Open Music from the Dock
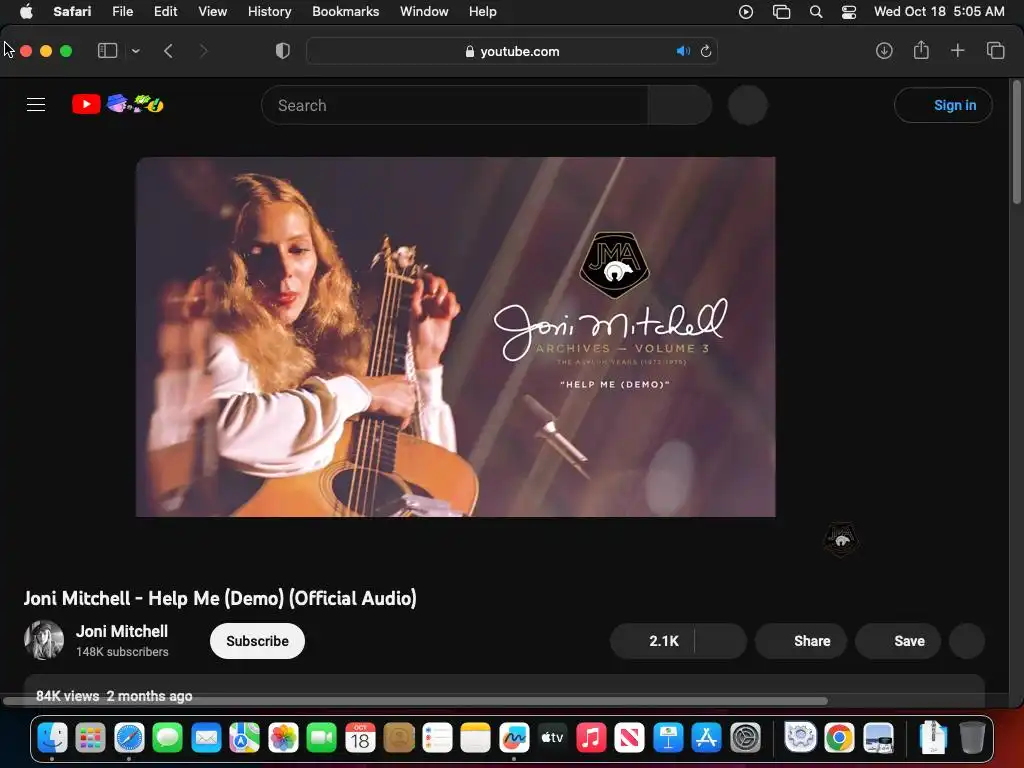 (x=591, y=738)
